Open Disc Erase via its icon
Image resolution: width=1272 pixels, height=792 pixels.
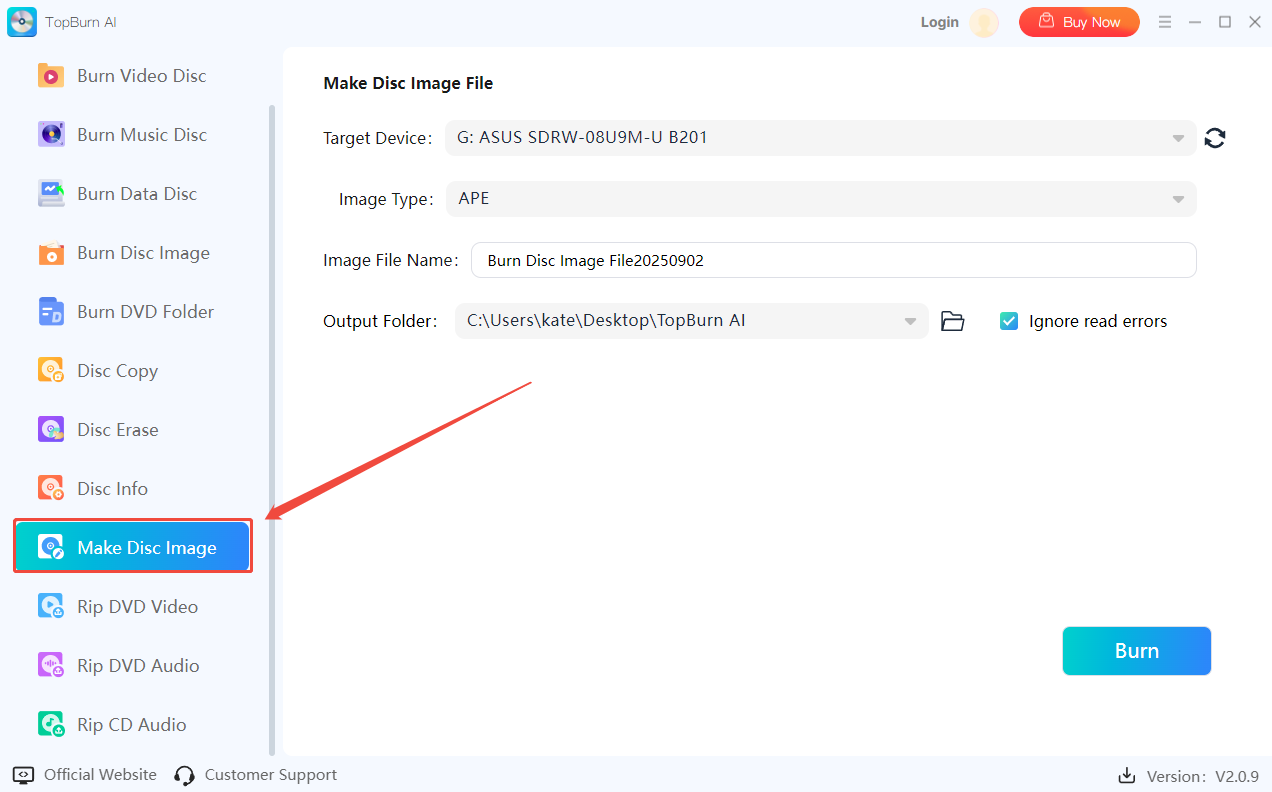coord(50,430)
